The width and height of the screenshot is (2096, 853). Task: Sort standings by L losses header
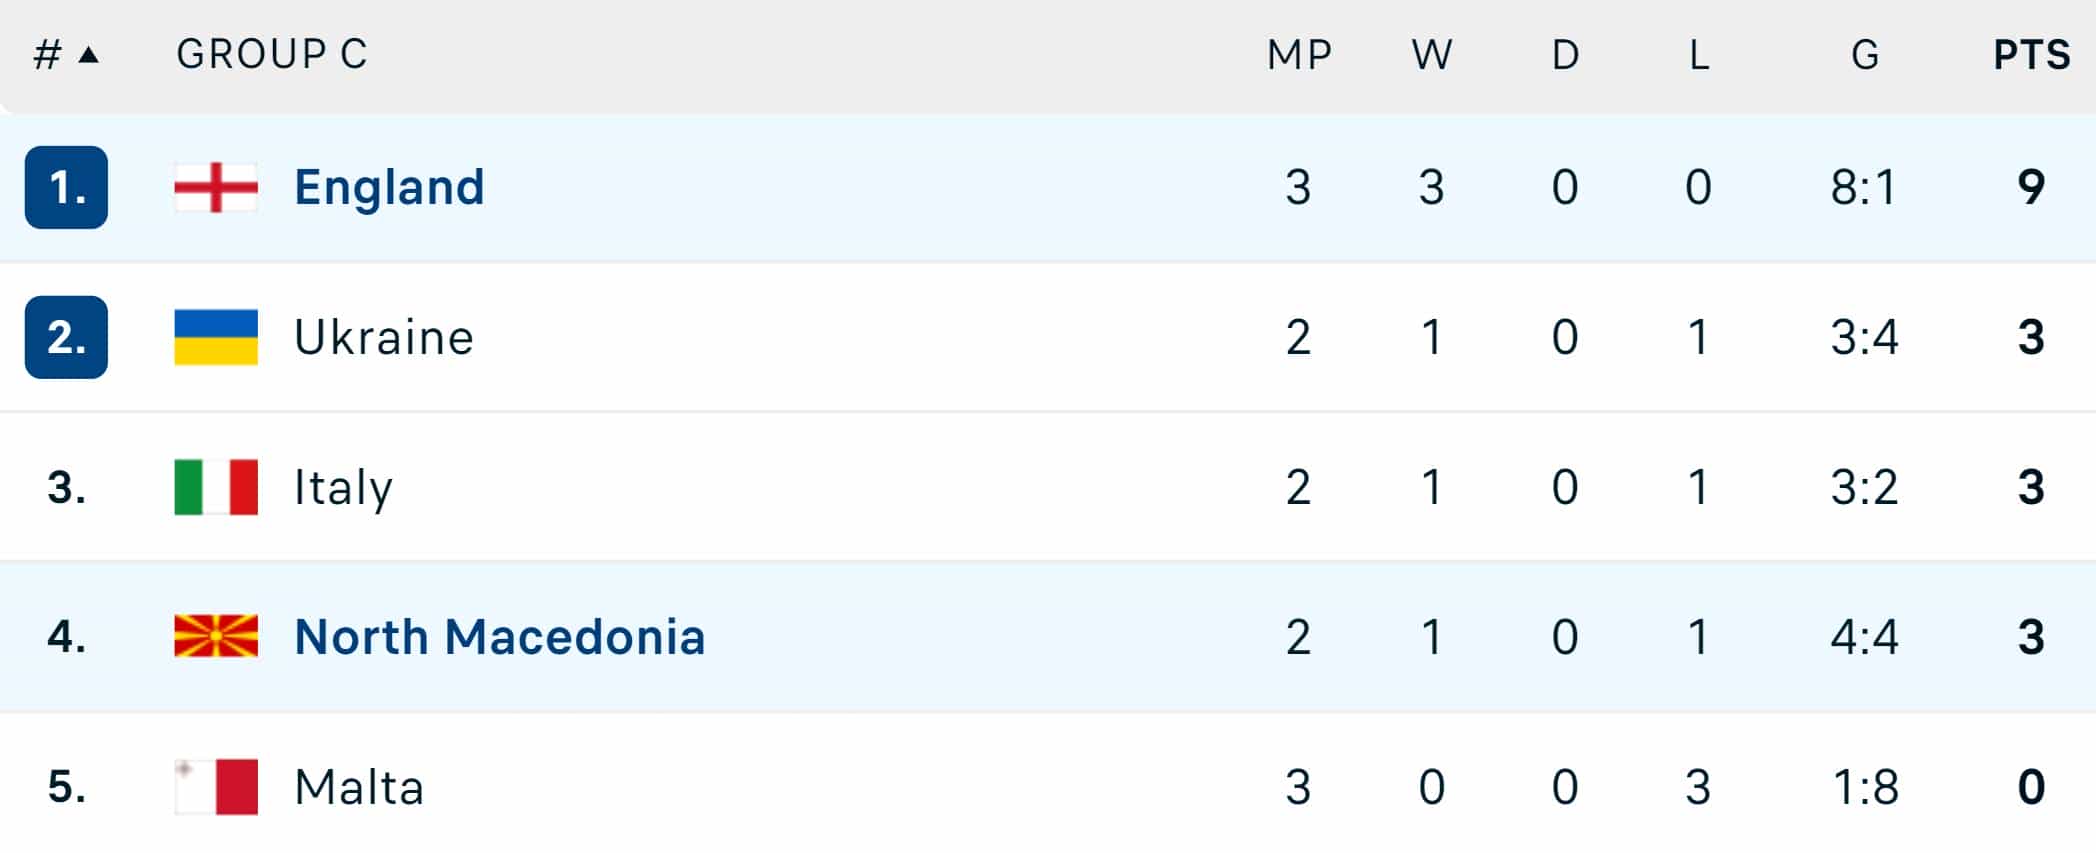(x=1699, y=55)
